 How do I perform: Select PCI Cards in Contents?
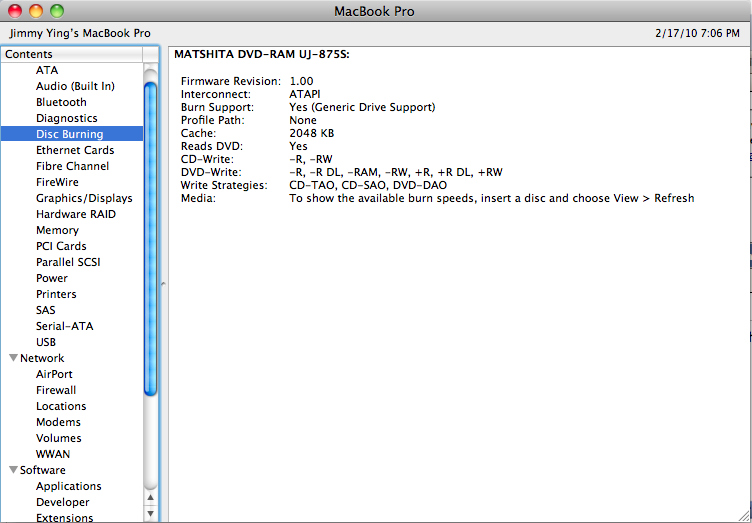pyautogui.click(x=61, y=246)
